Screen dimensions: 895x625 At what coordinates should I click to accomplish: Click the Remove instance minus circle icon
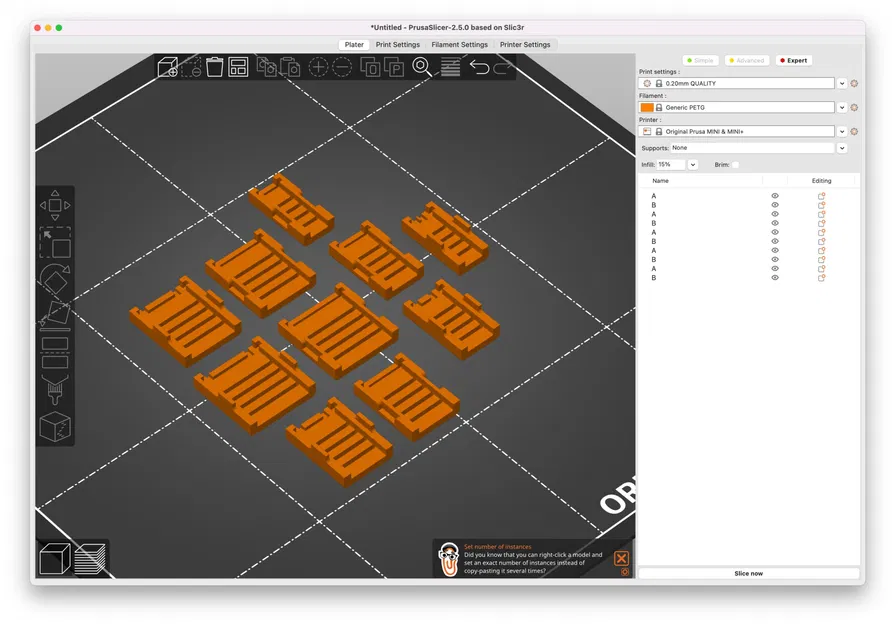pyautogui.click(x=342, y=67)
